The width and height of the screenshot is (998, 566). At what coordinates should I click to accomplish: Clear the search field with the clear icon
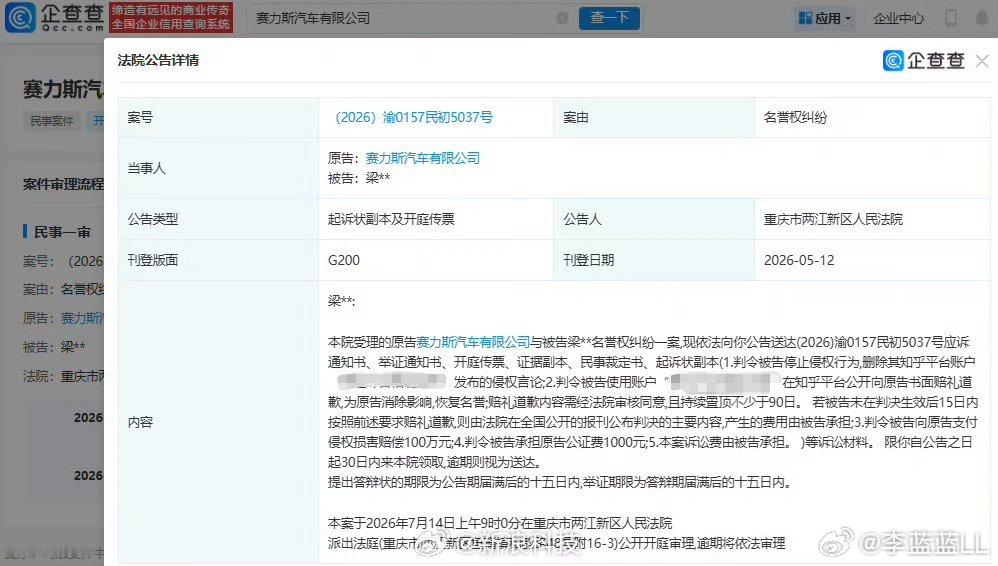point(562,18)
